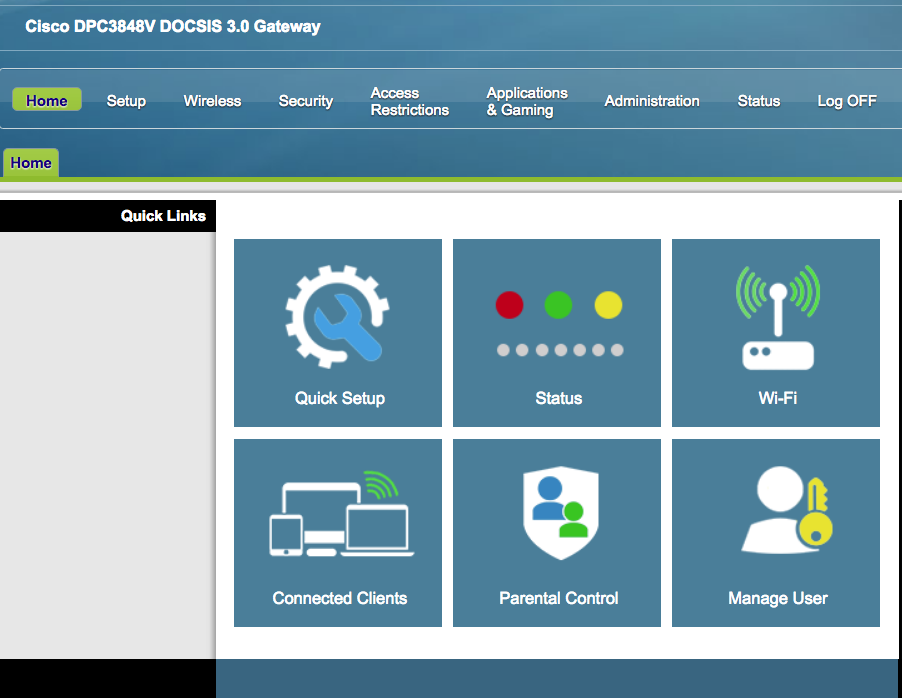
Task: Open the Wireless menu
Action: point(212,101)
